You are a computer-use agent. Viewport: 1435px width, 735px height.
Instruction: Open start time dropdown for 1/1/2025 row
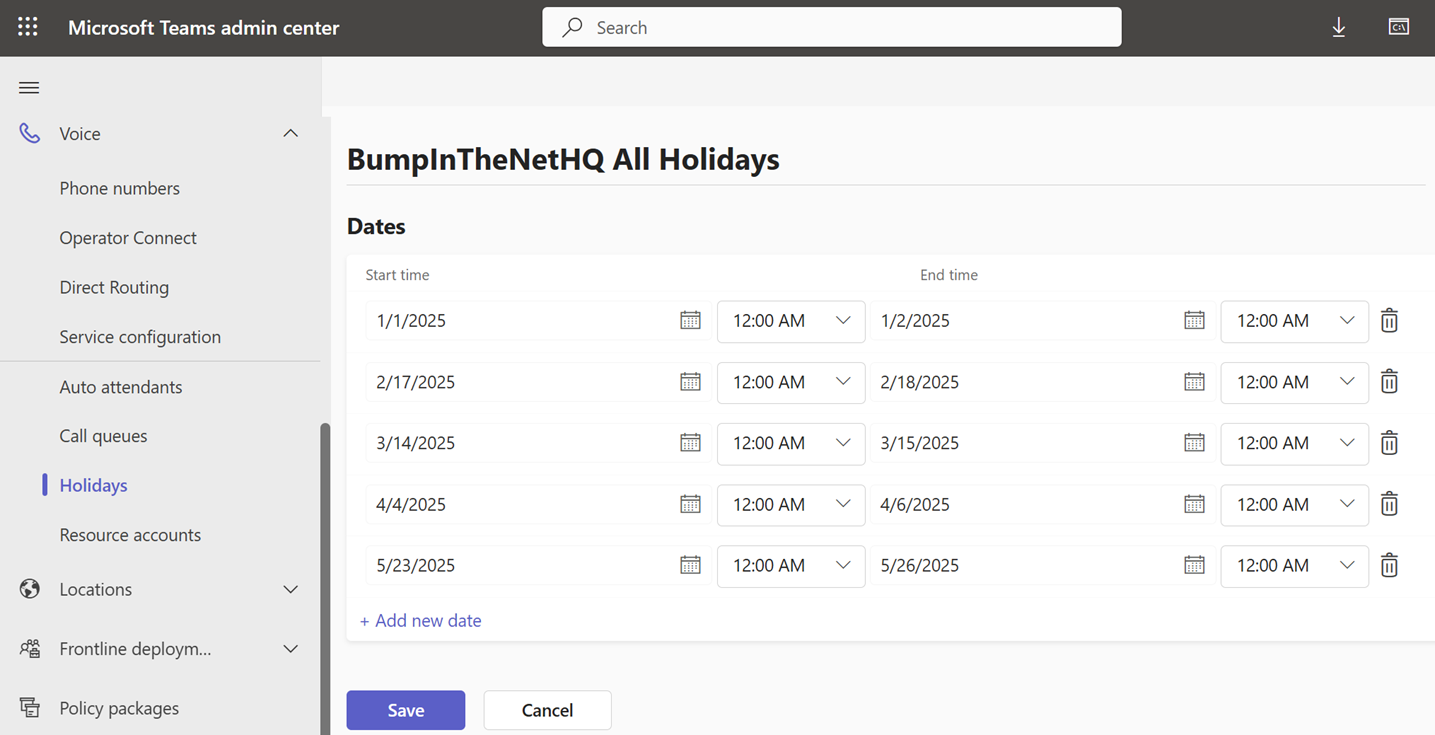tap(791, 321)
